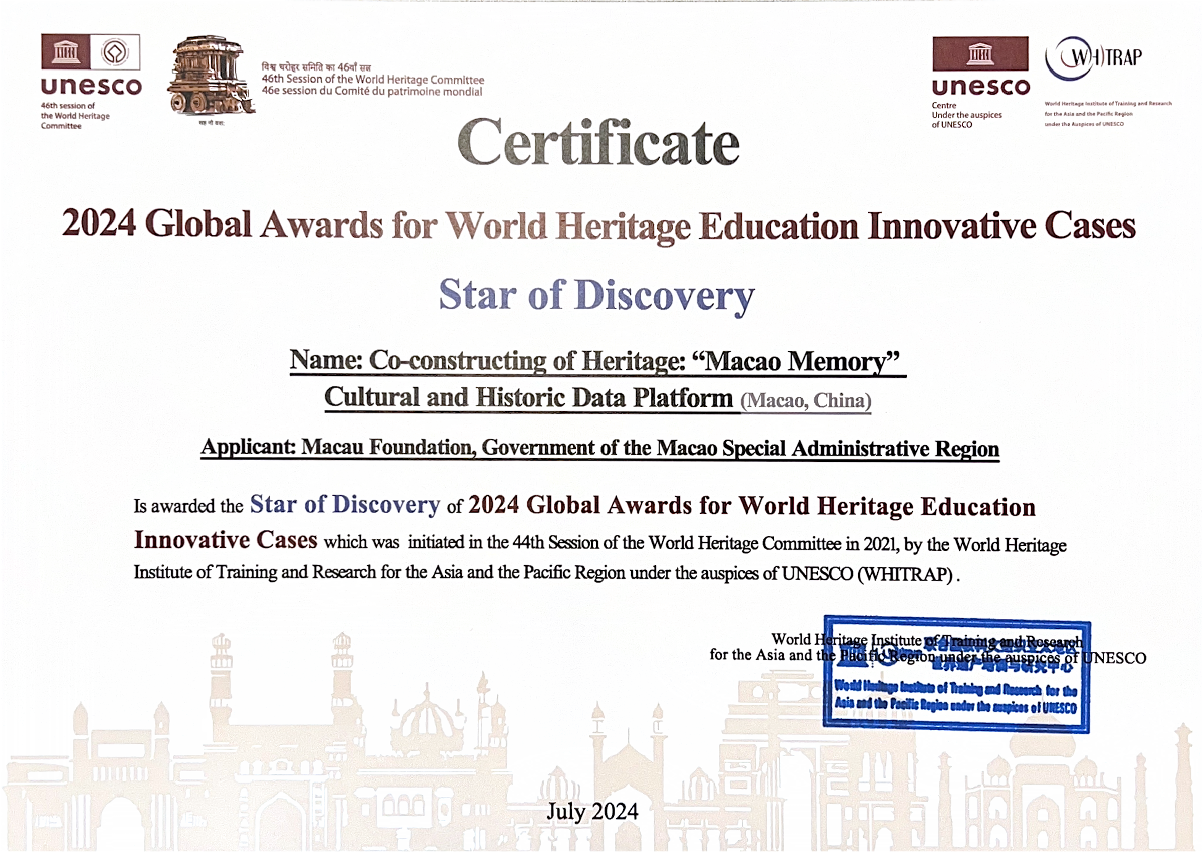This screenshot has width=1203, height=852.
Task: Click "Centre Under the auspices of UNESCO" caption
Action: [966, 114]
